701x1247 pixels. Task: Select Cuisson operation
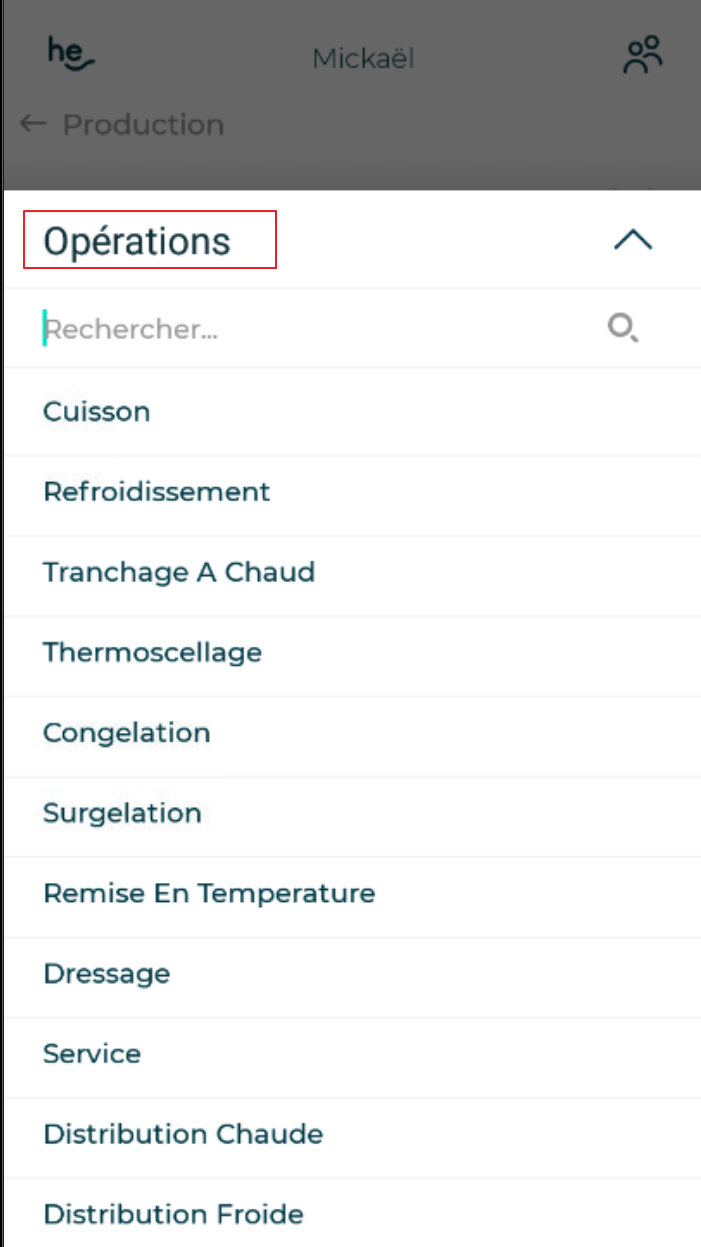click(97, 412)
